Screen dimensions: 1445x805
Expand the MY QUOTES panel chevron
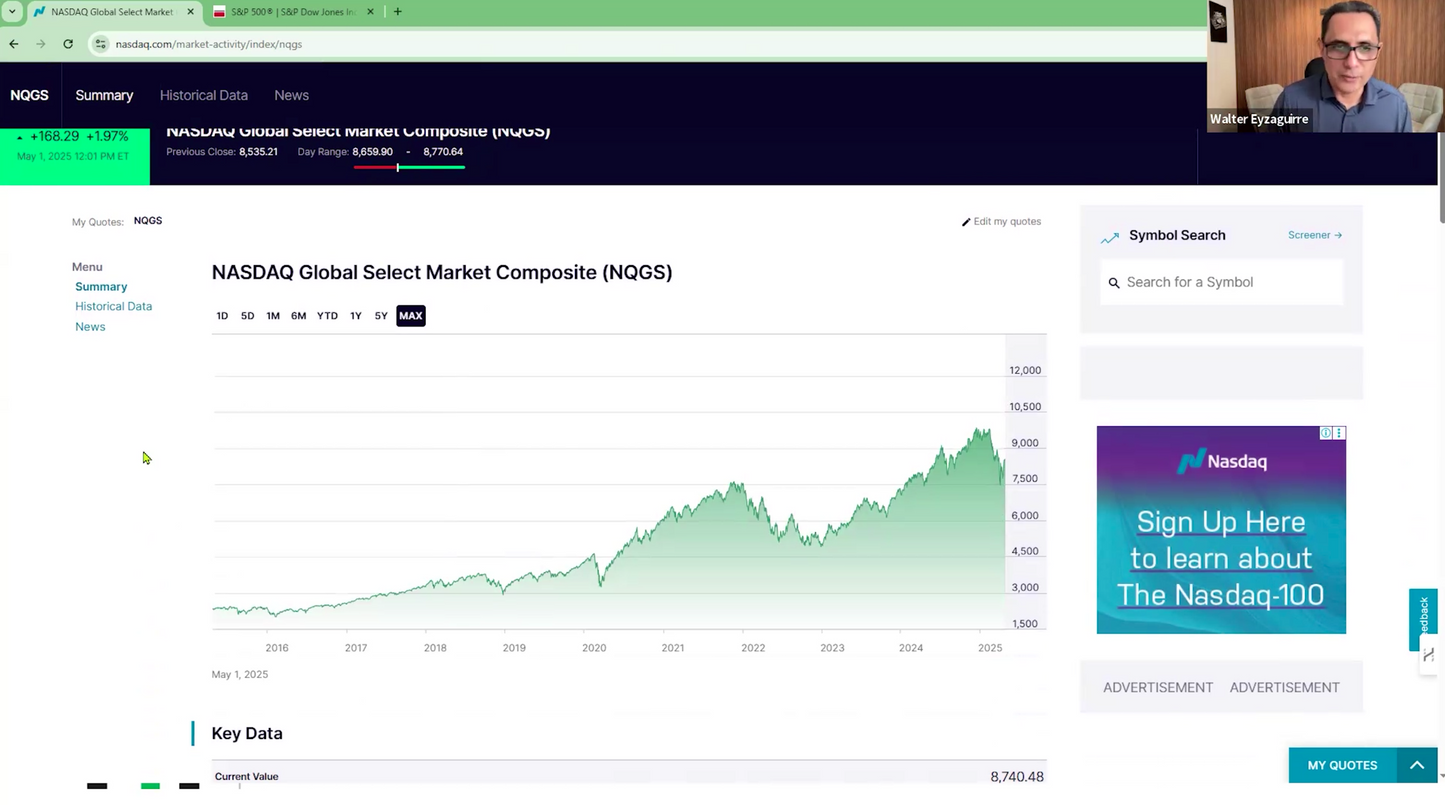pos(1417,765)
